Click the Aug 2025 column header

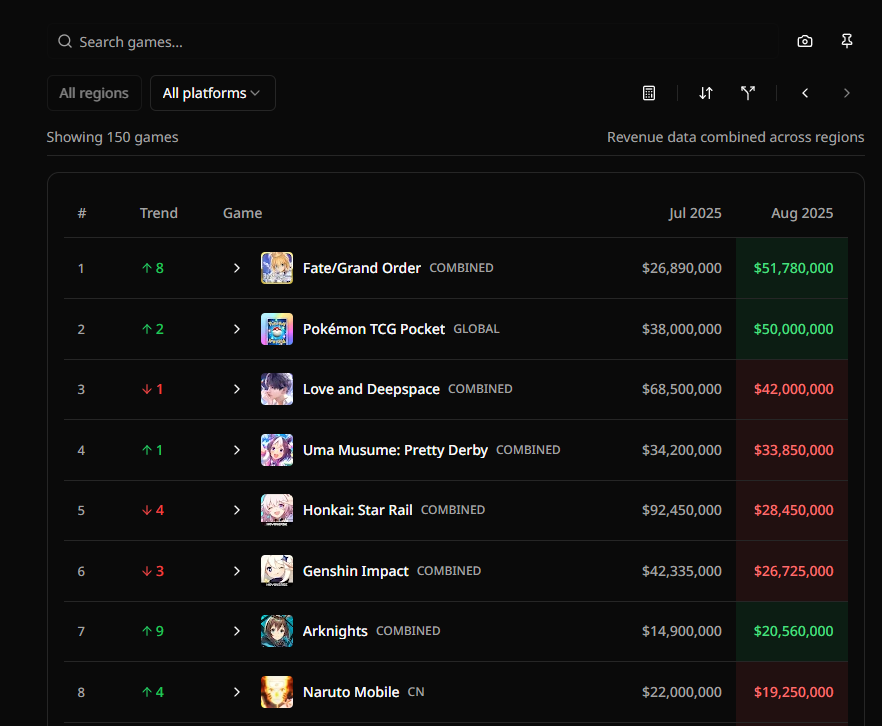pyautogui.click(x=802, y=213)
